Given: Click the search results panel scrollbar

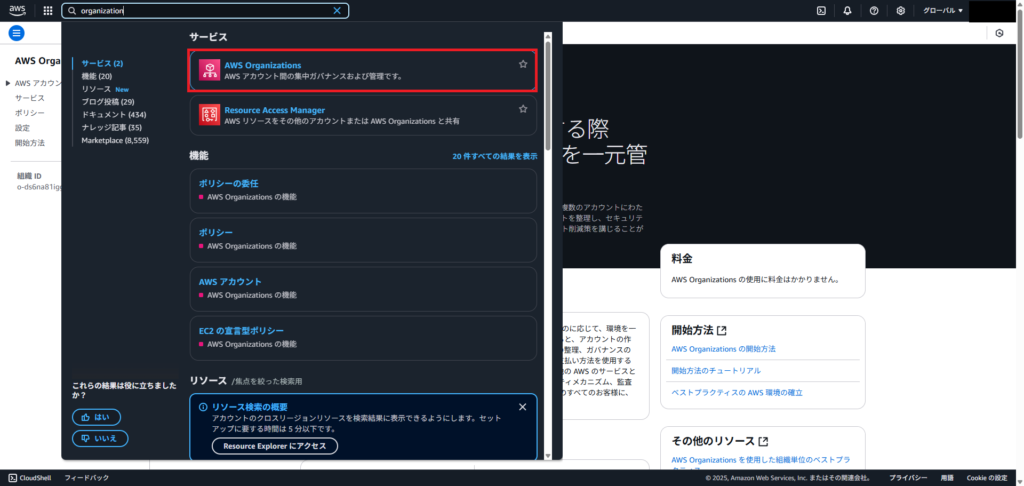Looking at the screenshot, I should click(x=548, y=96).
